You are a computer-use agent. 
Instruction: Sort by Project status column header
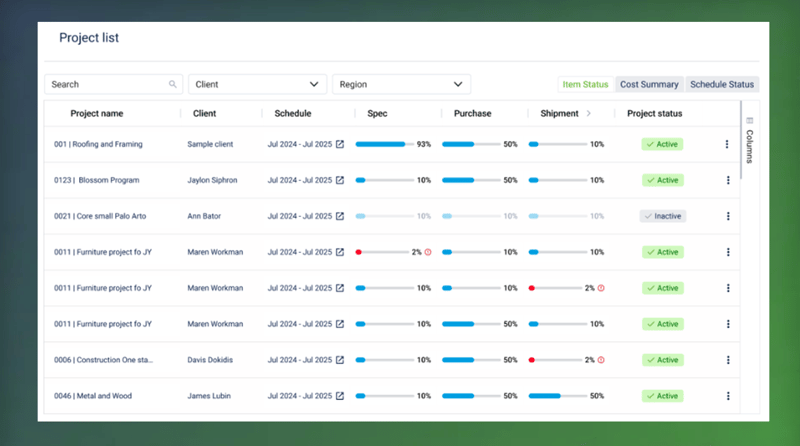point(655,113)
